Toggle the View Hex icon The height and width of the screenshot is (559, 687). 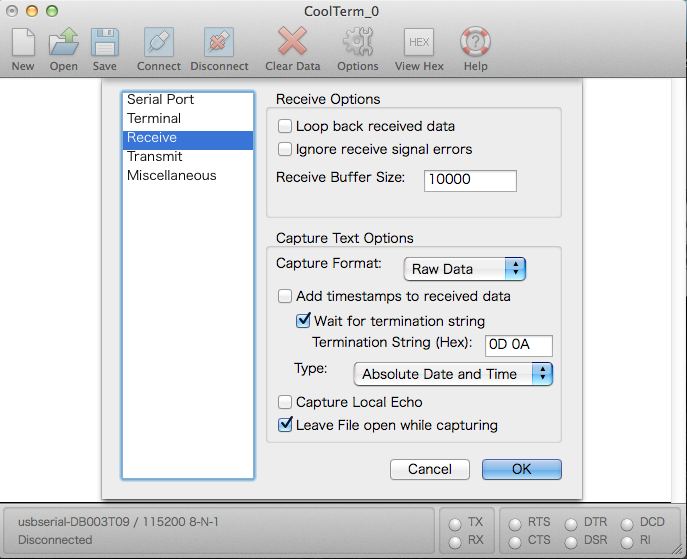point(419,43)
